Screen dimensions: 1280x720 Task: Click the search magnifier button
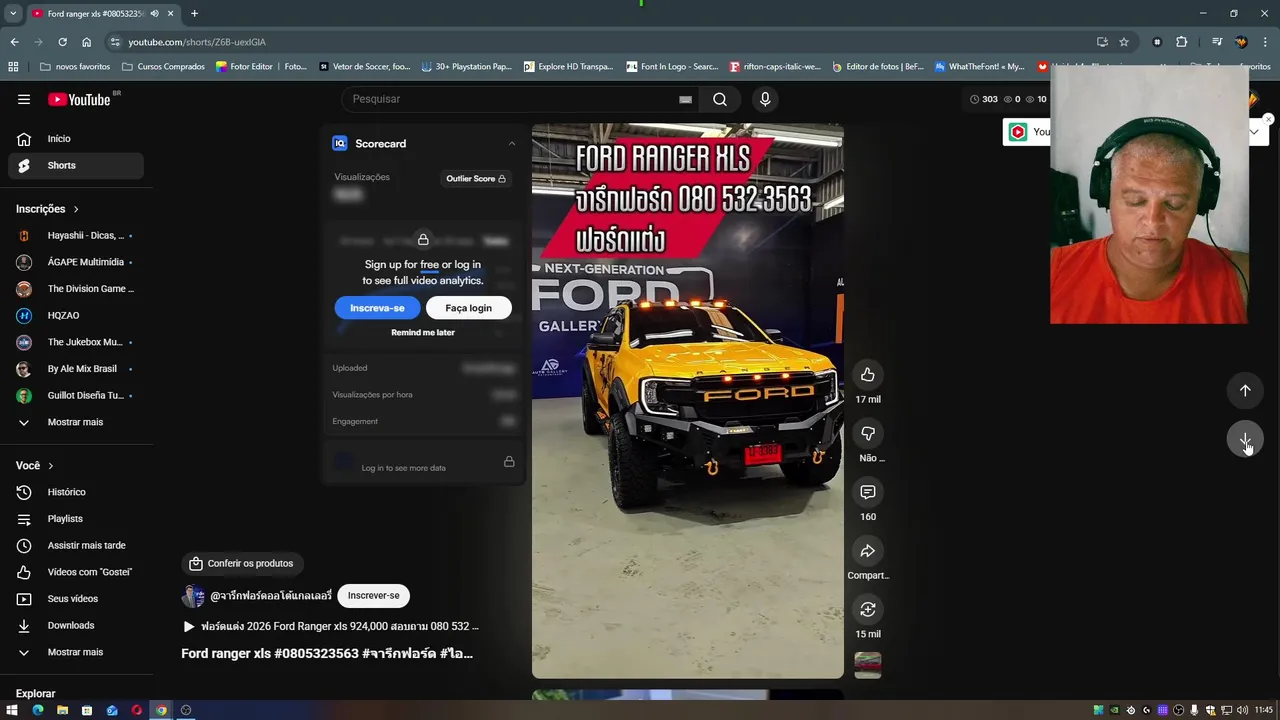click(x=720, y=99)
